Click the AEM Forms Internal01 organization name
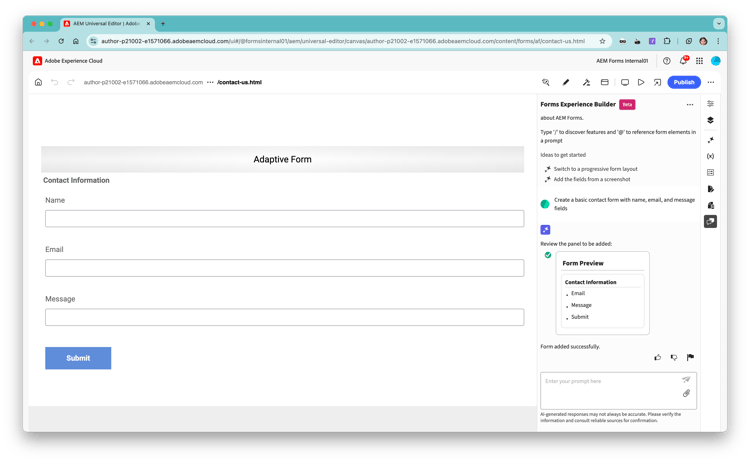 pyautogui.click(x=622, y=61)
